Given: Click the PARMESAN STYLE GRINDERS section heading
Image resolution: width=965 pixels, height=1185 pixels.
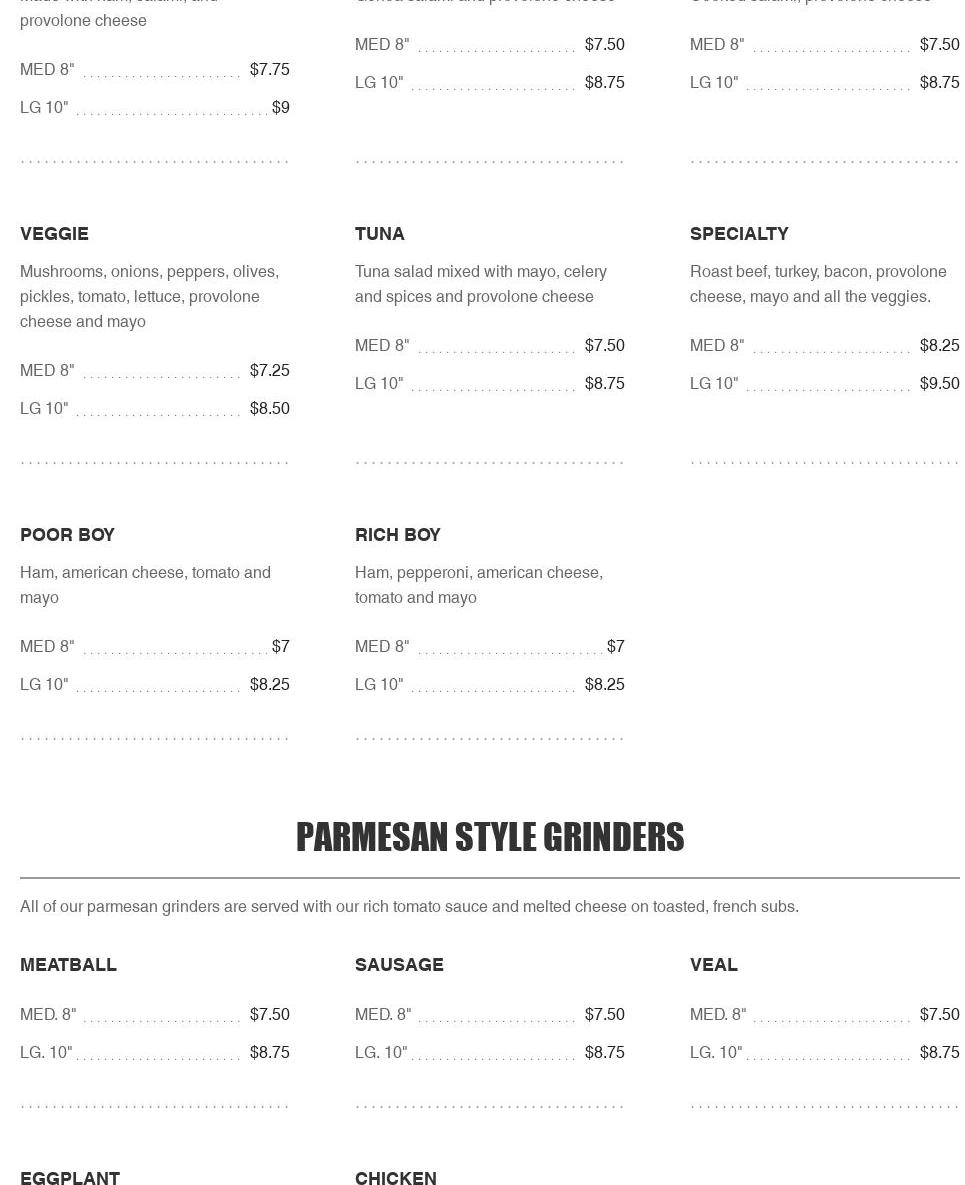Looking at the screenshot, I should (490, 837).
